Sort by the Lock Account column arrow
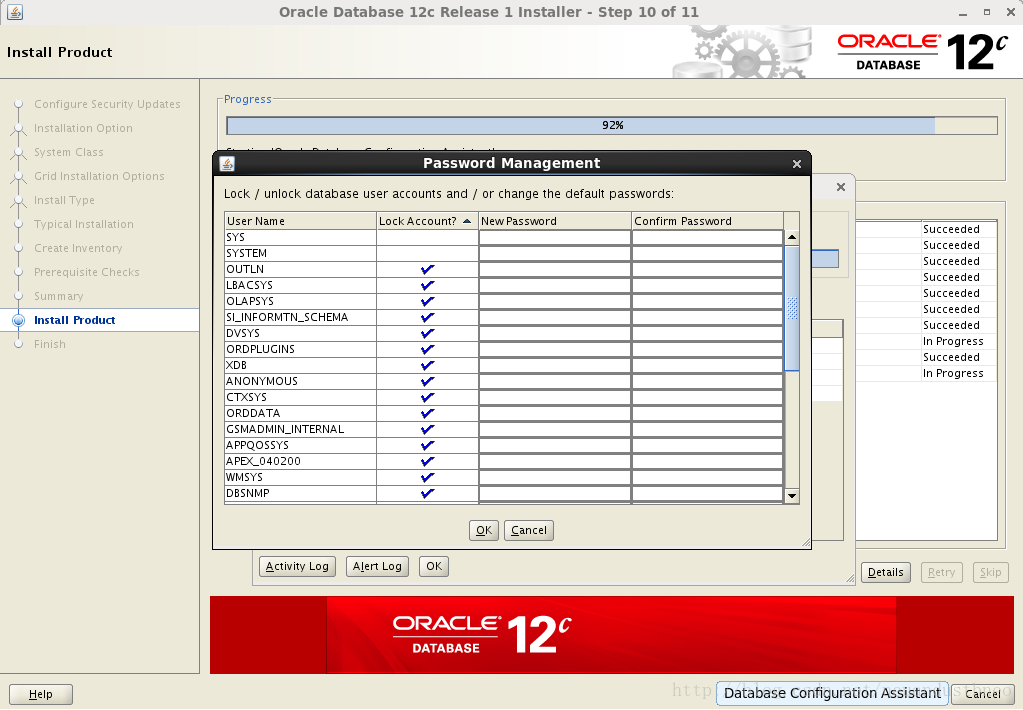The width and height of the screenshot is (1023, 710). click(466, 221)
